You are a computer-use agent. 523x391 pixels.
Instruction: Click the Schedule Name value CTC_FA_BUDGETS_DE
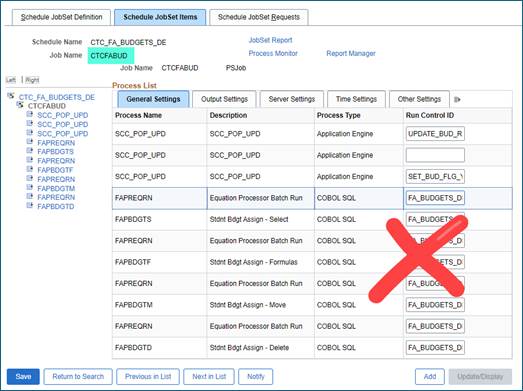pos(128,43)
